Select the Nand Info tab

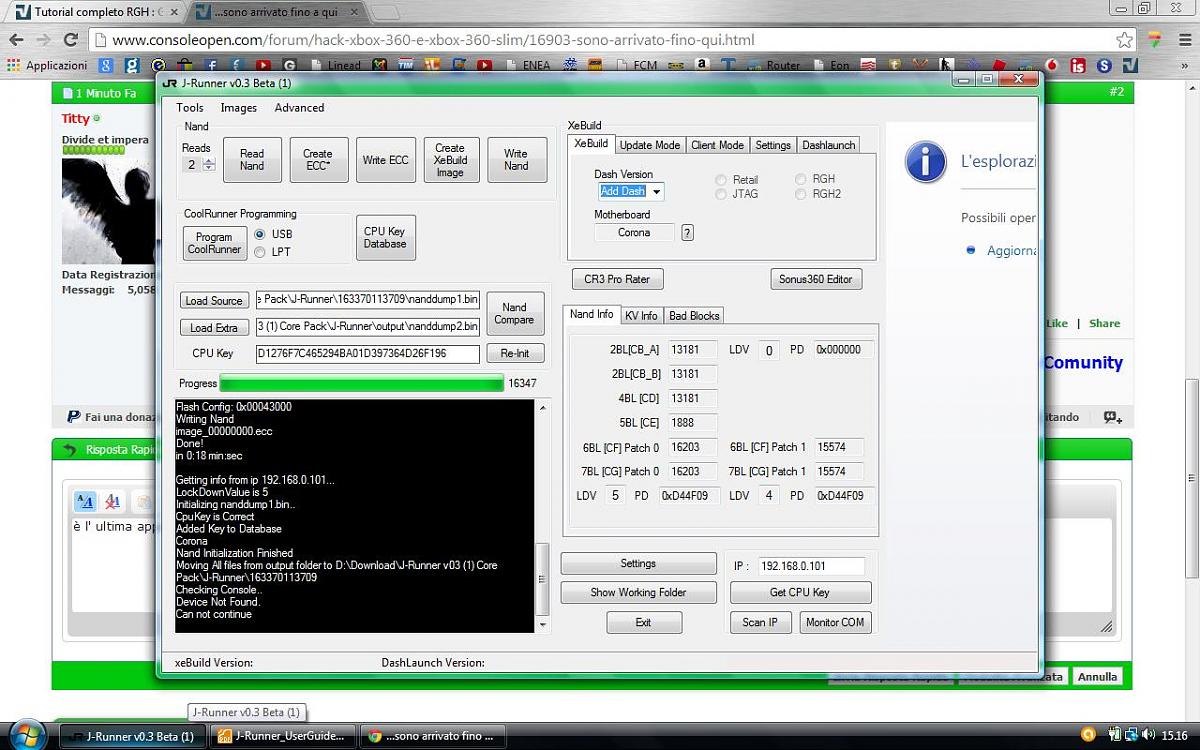(x=591, y=314)
